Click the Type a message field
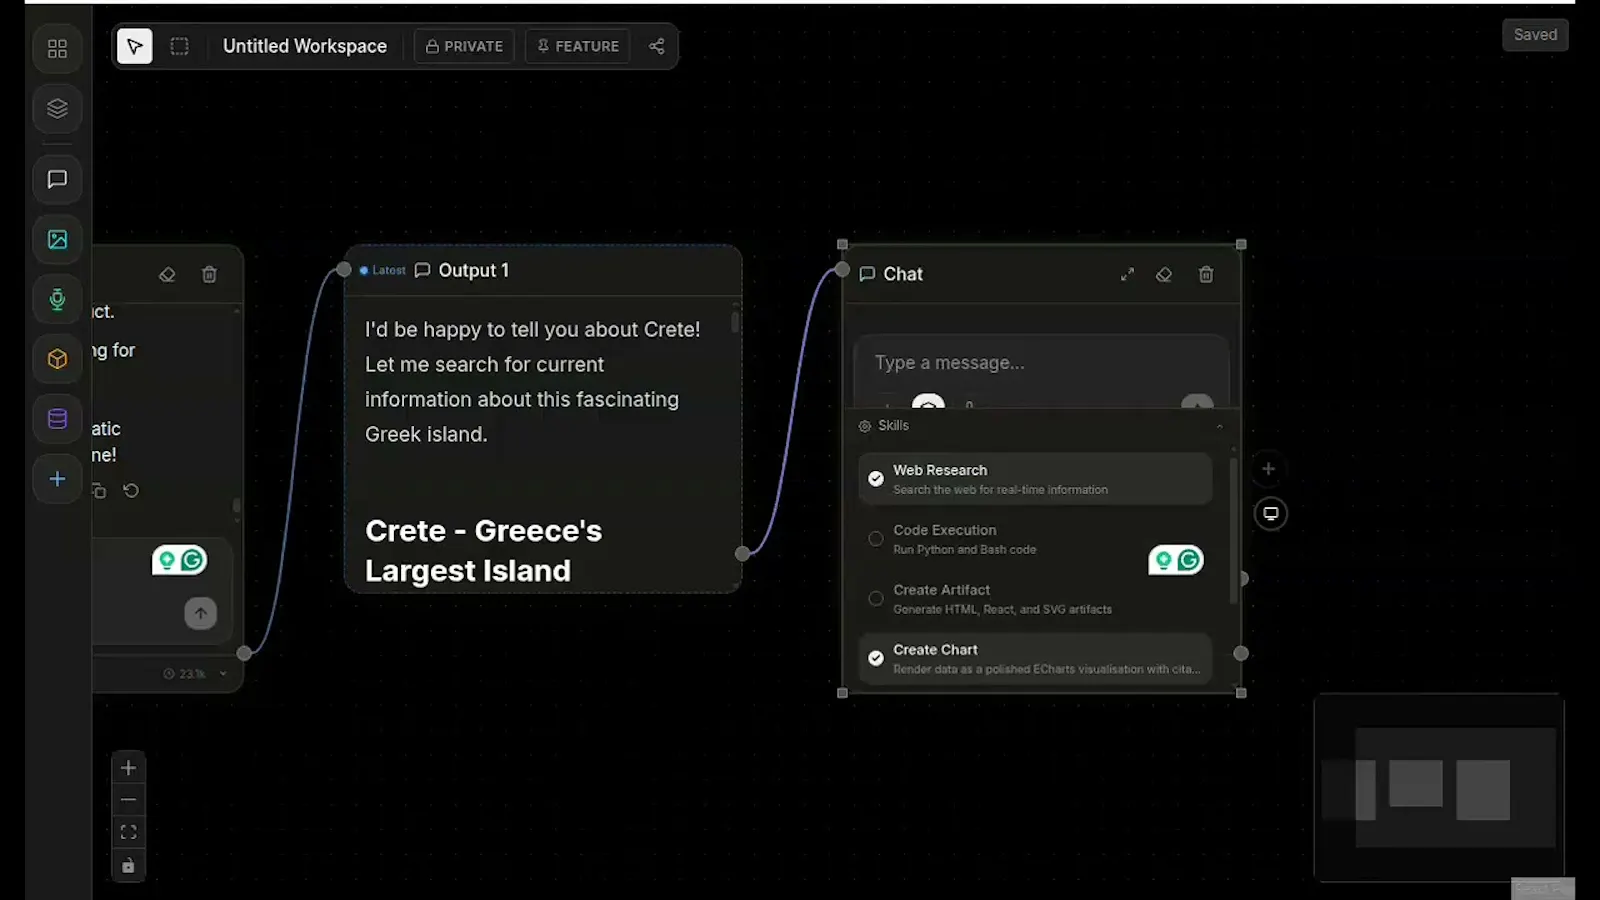Screen dimensions: 1600x900 coord(1041,363)
